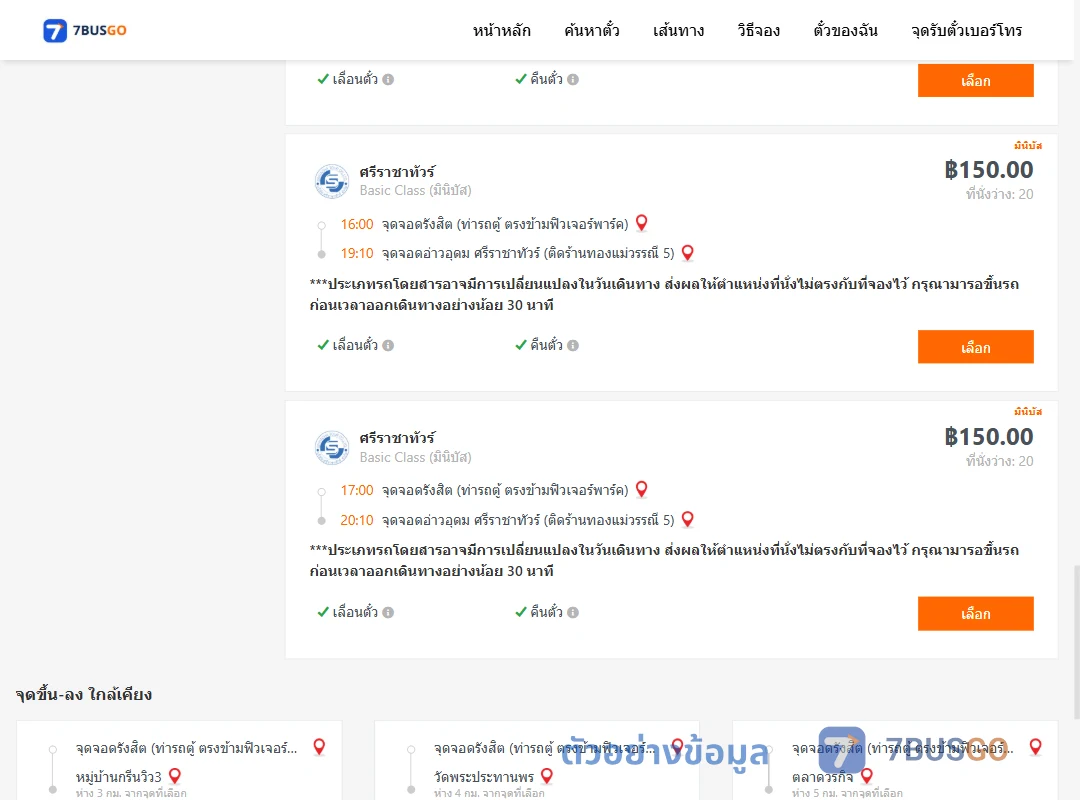Image resolution: width=1080 pixels, height=800 pixels.
Task: Click ฿150.00 price on 17:00 trip
Action: [x=988, y=436]
